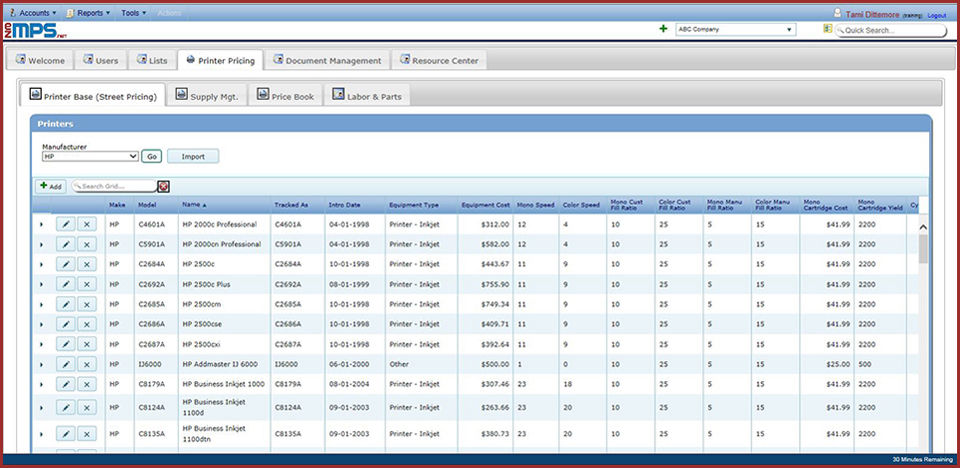Edit the HP 2000cn Professional row

pyautogui.click(x=66, y=244)
